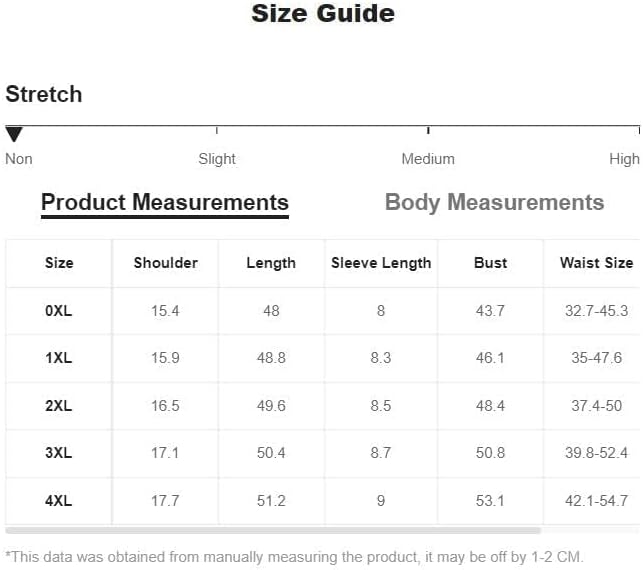Click the Sleeve Length column header
This screenshot has height=570, width=643.
pyautogui.click(x=381, y=263)
